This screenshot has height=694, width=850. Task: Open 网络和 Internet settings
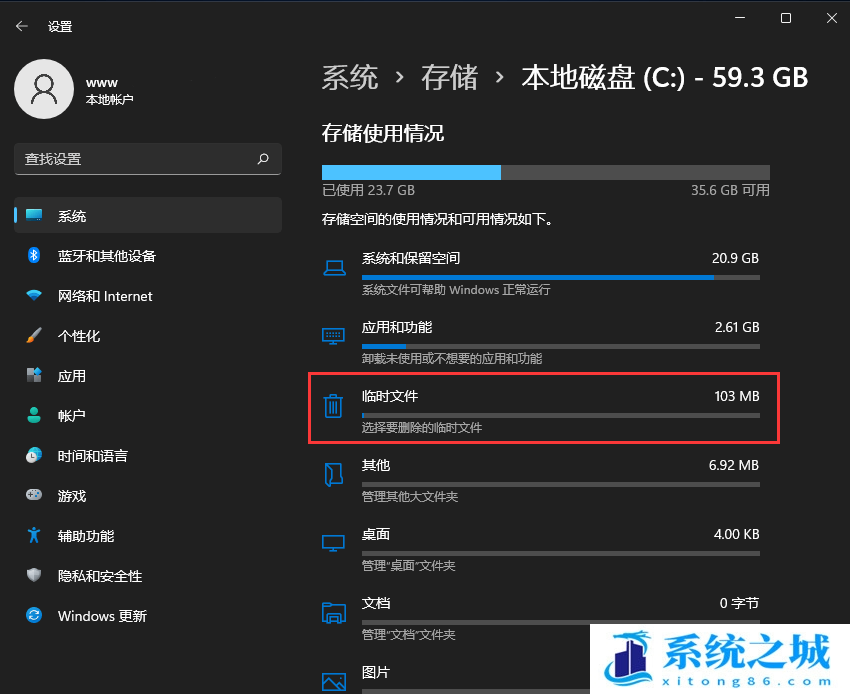click(x=34, y=296)
